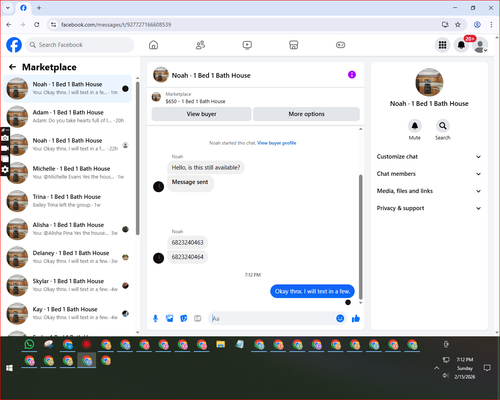Attach a photo using the image icon
Screen dimensions: 500x400
click(x=170, y=319)
